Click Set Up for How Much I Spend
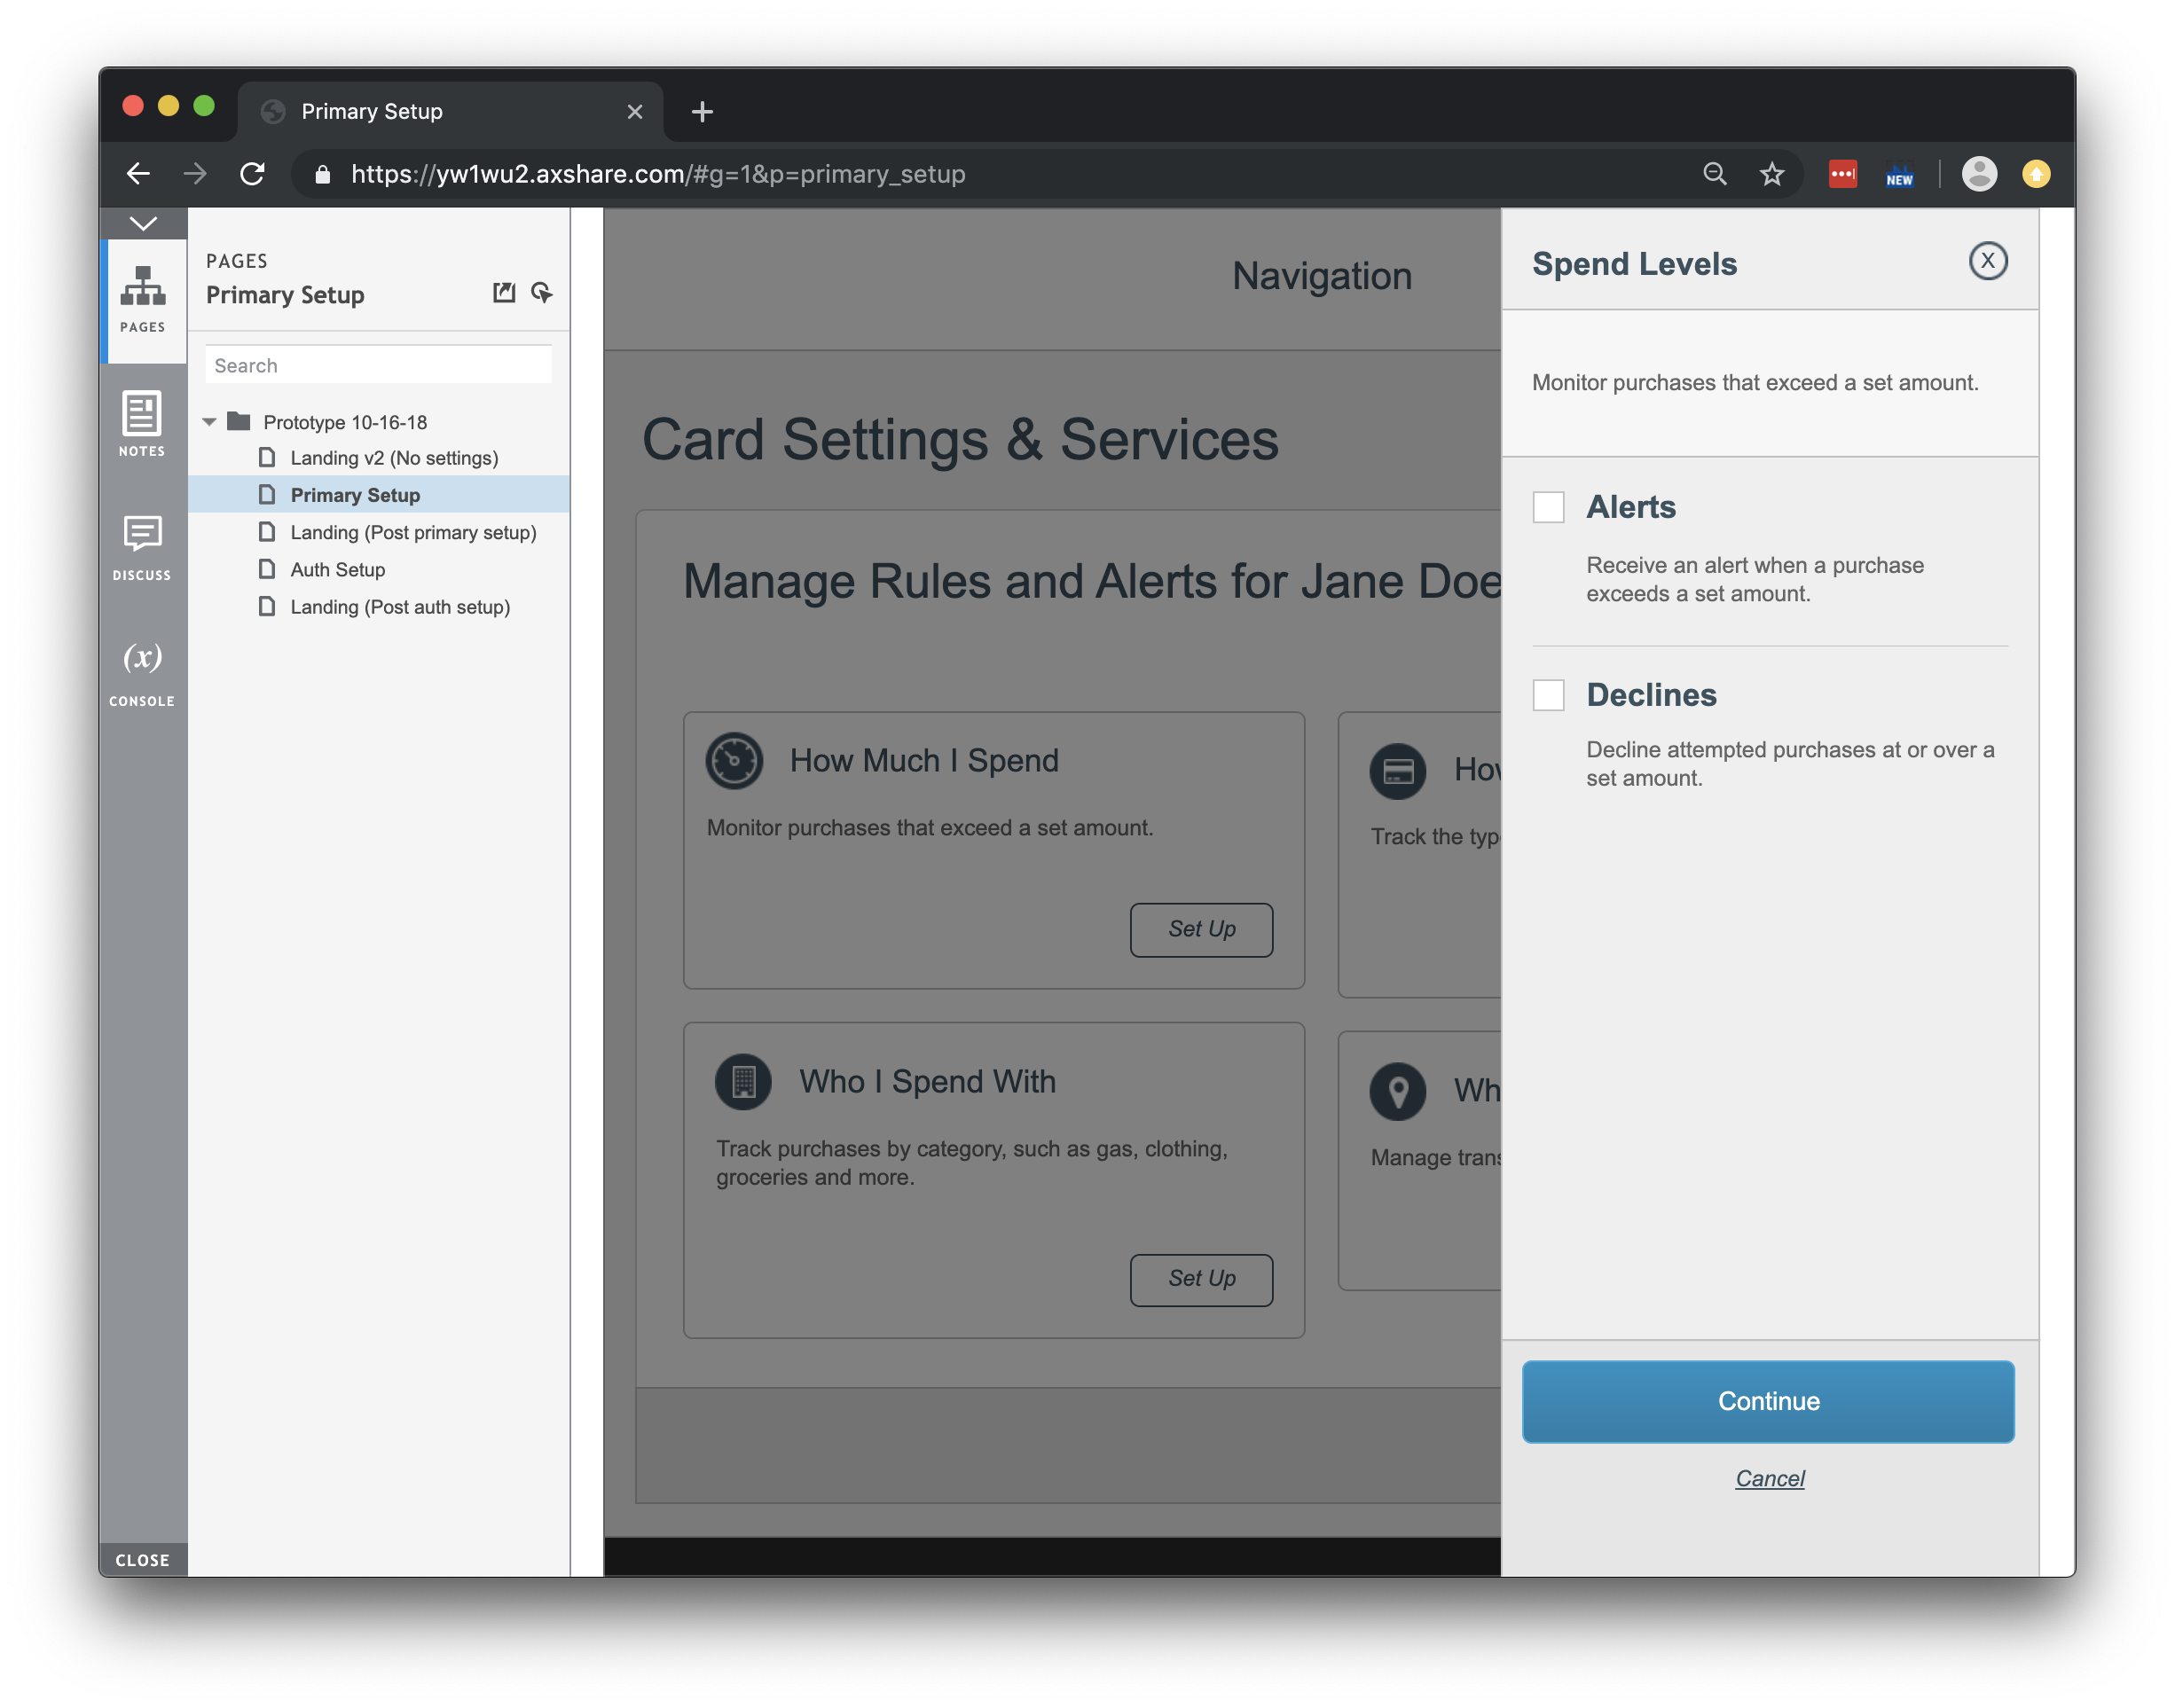Screen dimensions: 2175x1708 click(1201, 929)
